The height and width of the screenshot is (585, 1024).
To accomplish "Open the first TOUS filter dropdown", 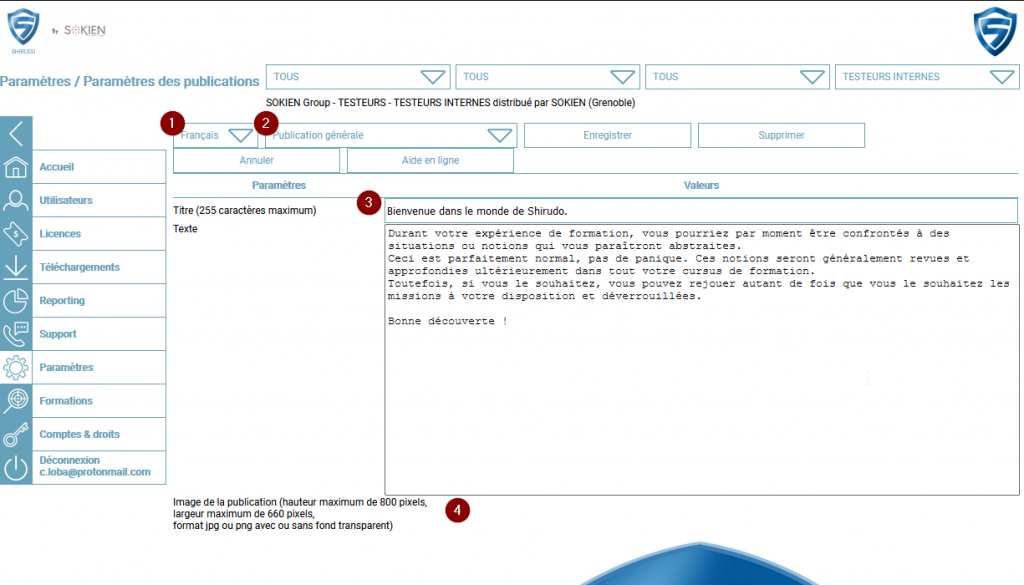I will tap(359, 77).
